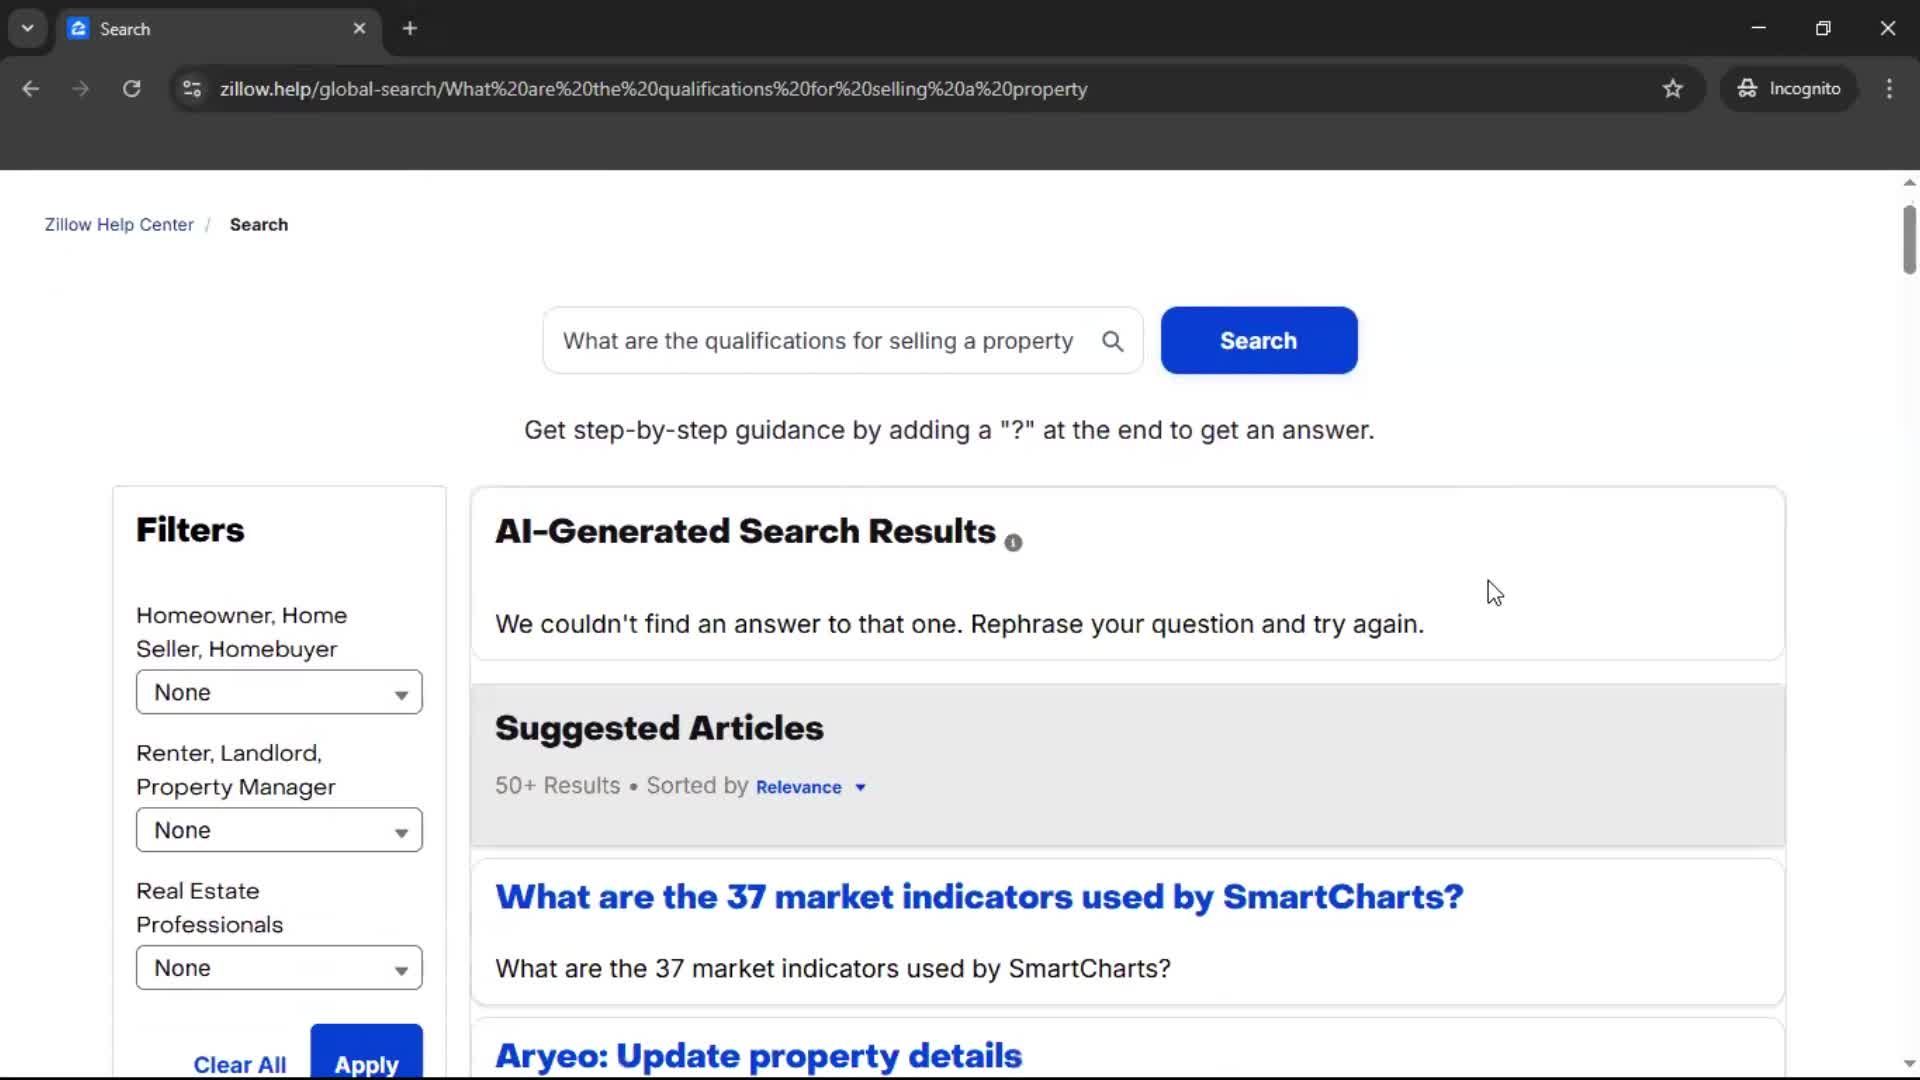The width and height of the screenshot is (1920, 1080).
Task: Open the browser three-dot menu
Action: [x=1889, y=88]
